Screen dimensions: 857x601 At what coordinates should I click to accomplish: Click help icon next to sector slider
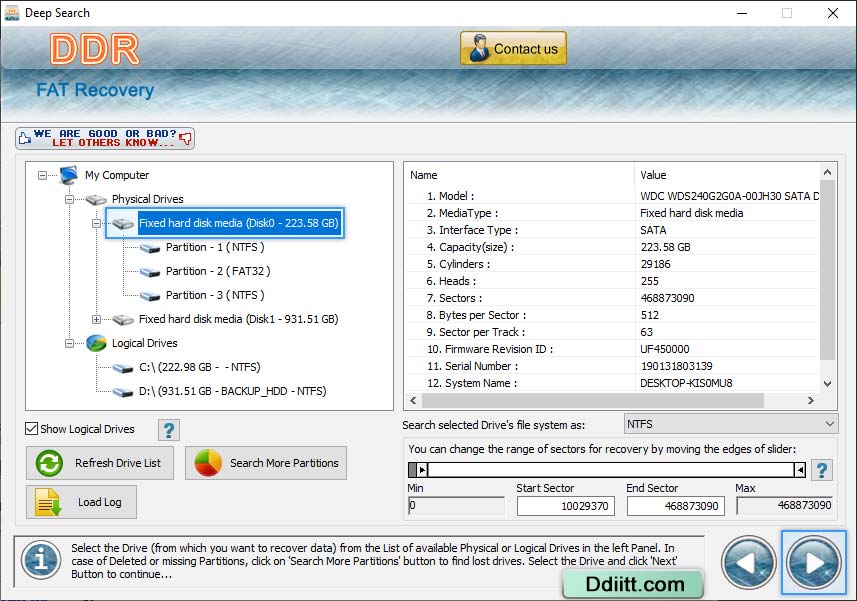click(821, 470)
